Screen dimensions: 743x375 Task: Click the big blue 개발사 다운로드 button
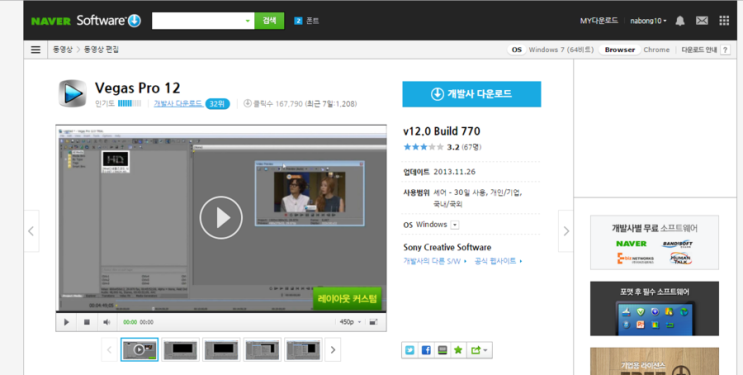click(471, 94)
